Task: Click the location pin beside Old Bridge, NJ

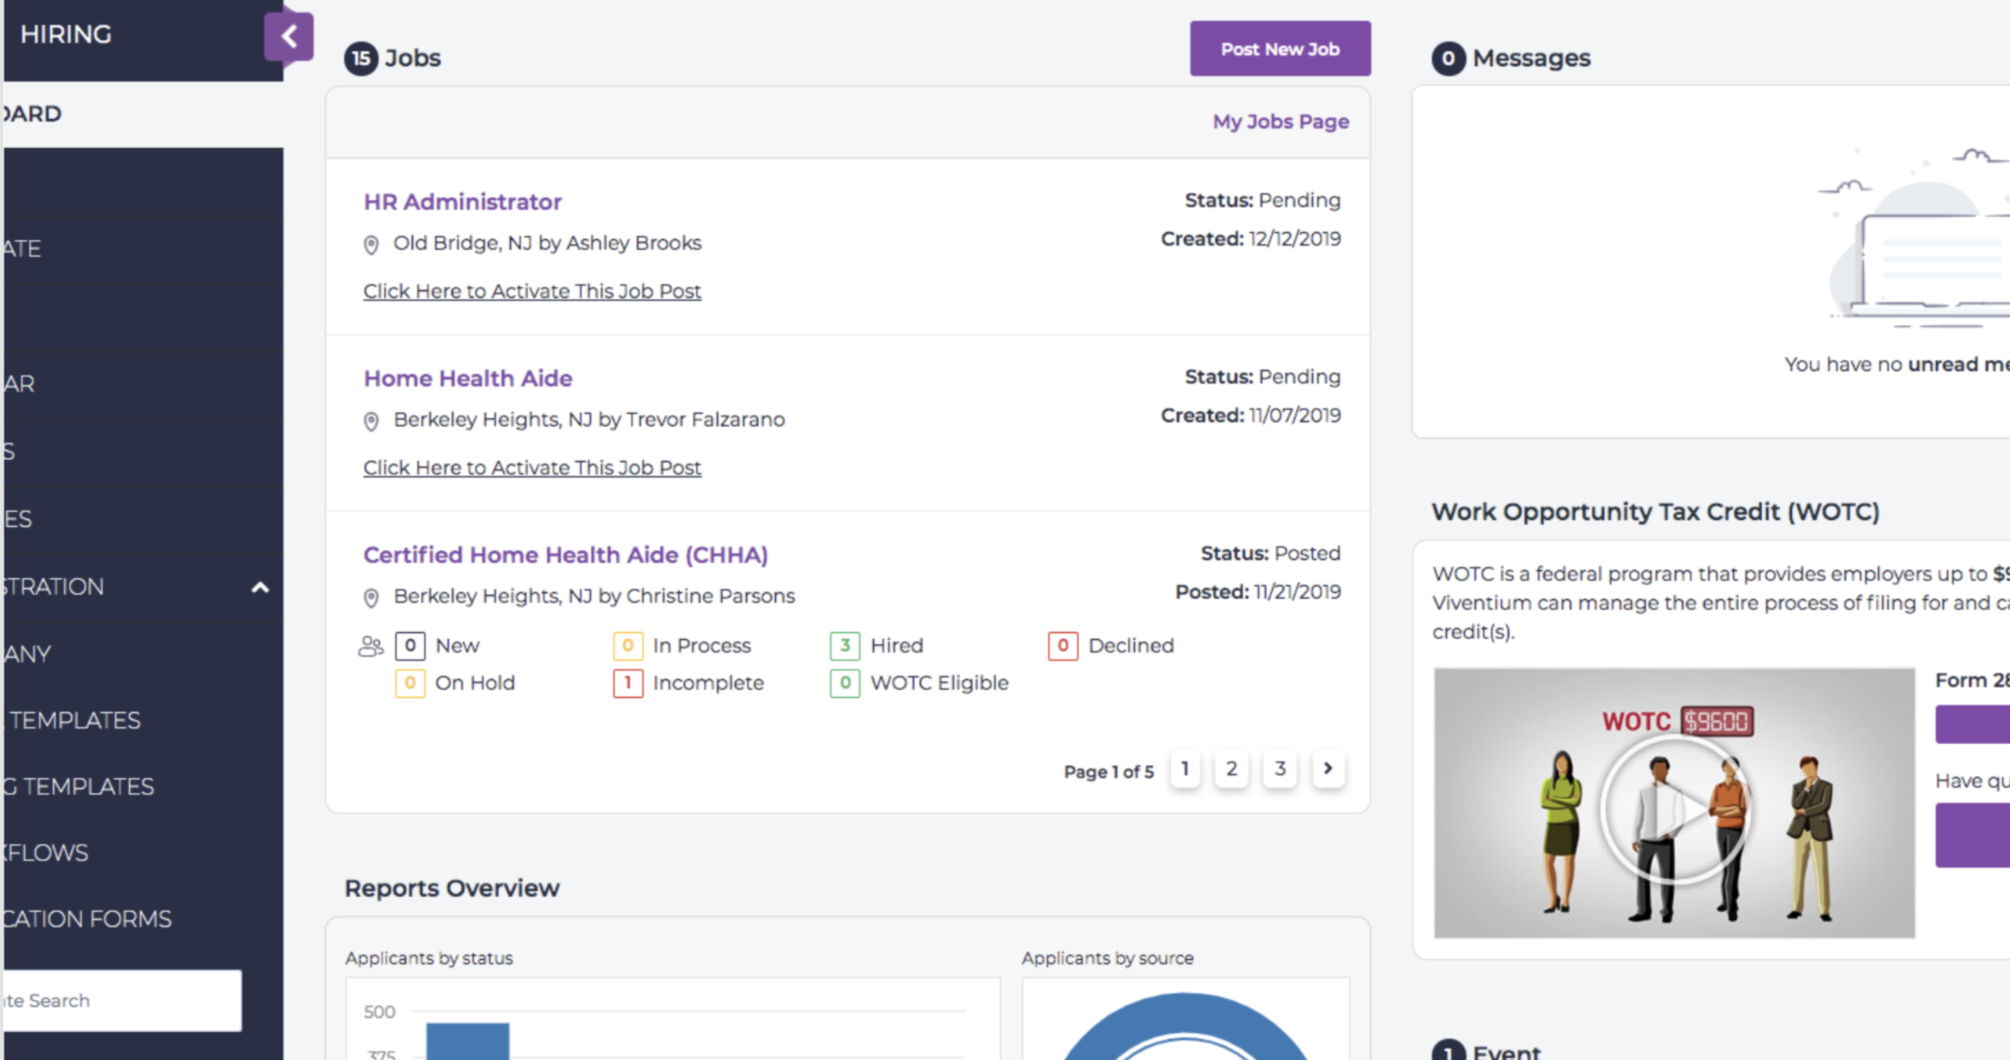Action: tap(371, 245)
